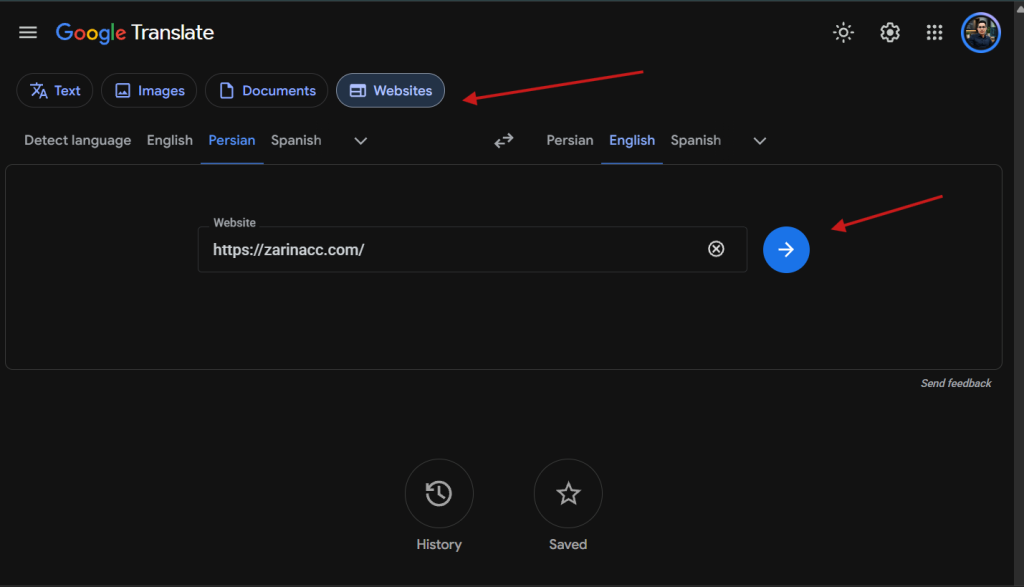This screenshot has width=1024, height=587.
Task: Select Persian as source language
Action: (232, 140)
